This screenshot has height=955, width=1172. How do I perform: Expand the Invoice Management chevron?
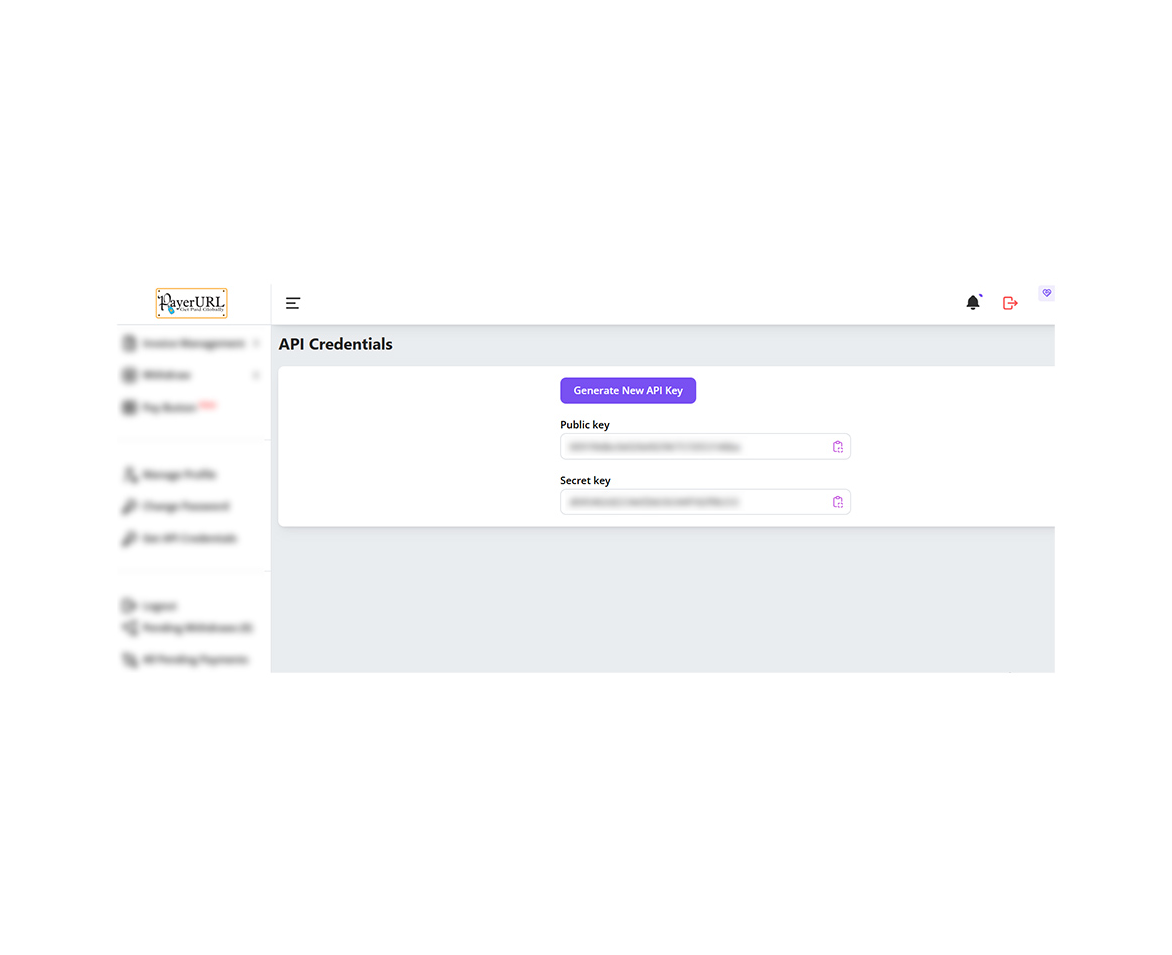256,343
